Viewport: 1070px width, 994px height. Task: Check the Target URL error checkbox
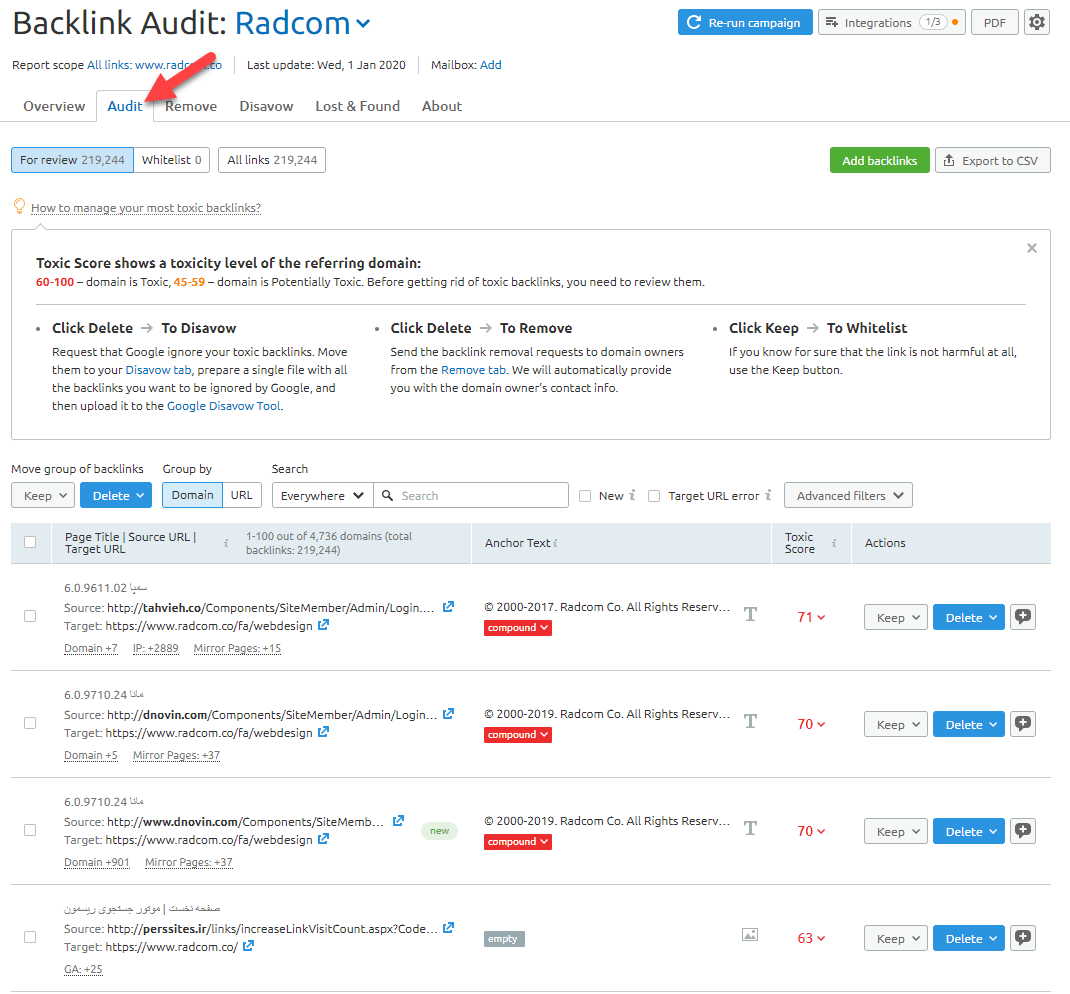(x=653, y=495)
